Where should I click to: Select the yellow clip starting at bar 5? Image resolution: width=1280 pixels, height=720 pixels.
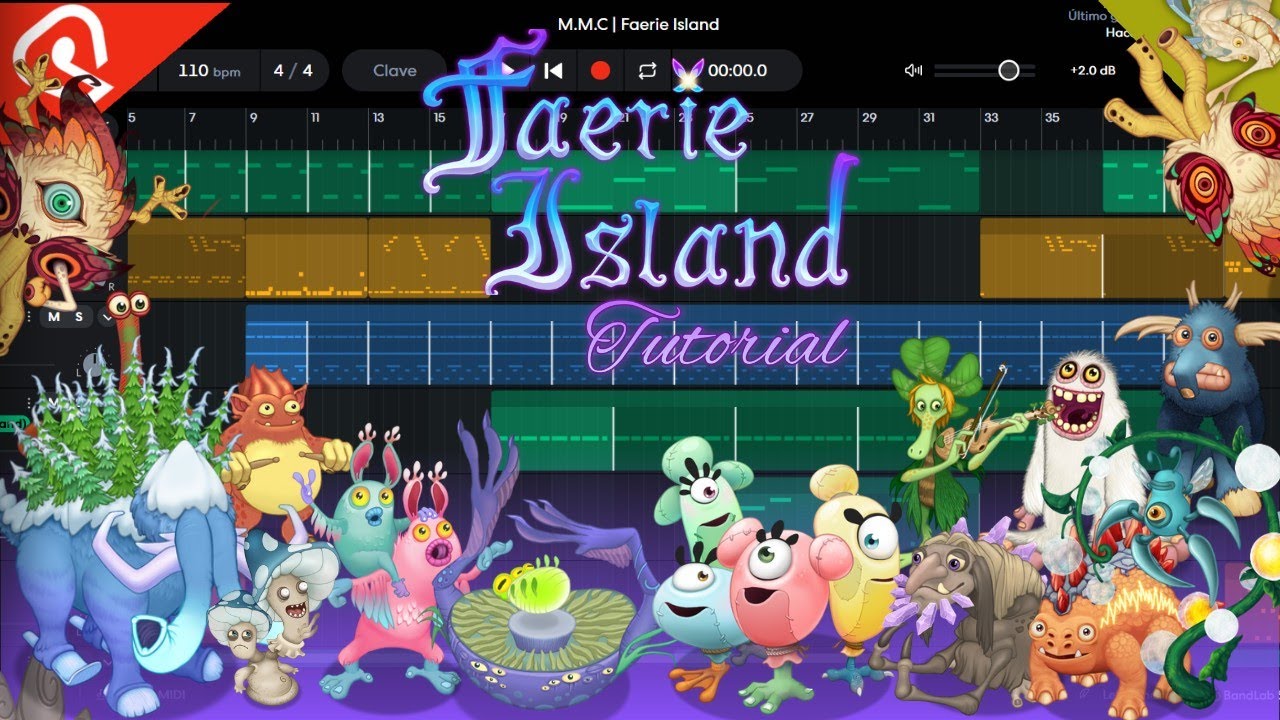186,257
